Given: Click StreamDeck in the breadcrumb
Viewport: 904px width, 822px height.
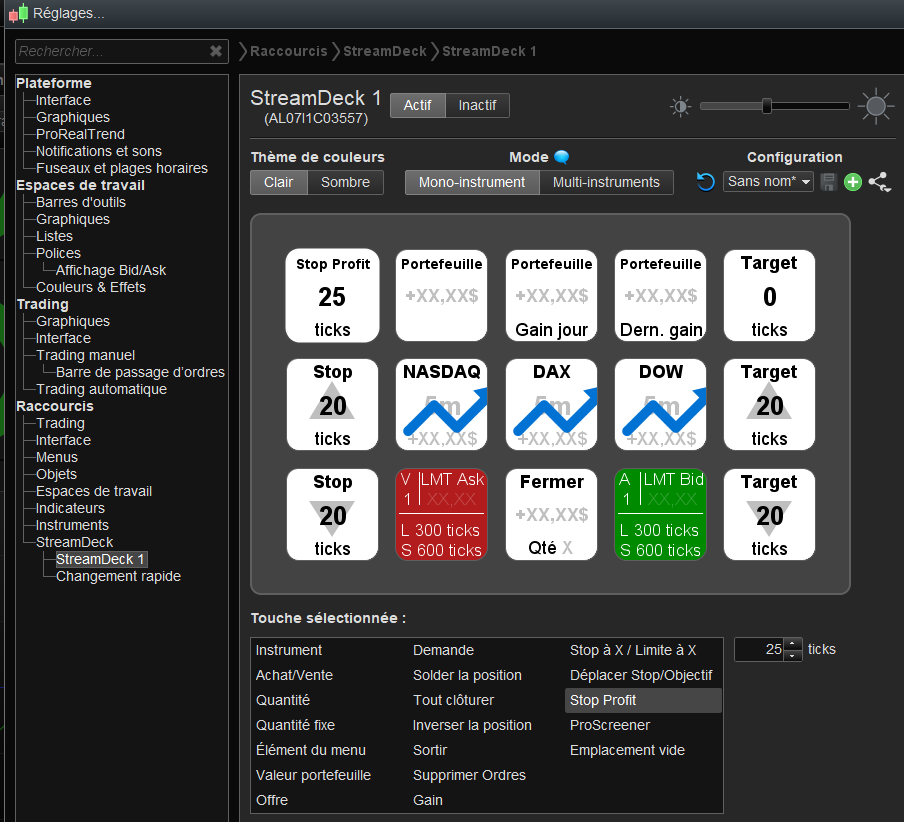Looking at the screenshot, I should [385, 51].
